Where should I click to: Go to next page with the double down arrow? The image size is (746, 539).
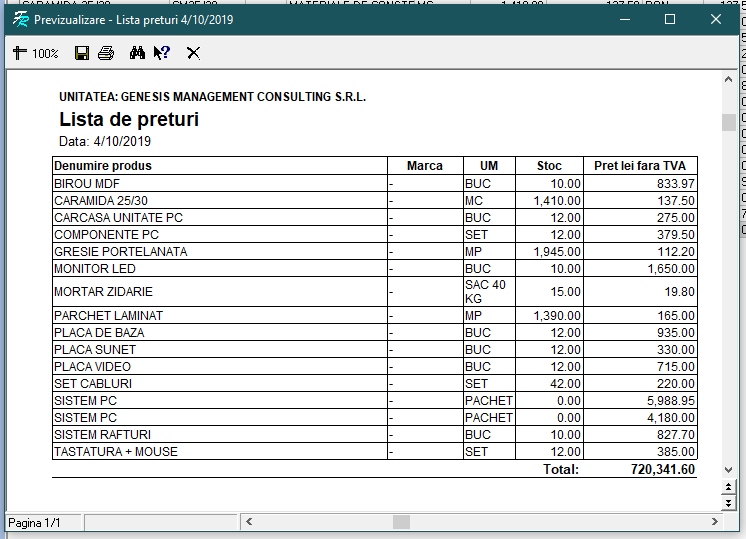(728, 502)
